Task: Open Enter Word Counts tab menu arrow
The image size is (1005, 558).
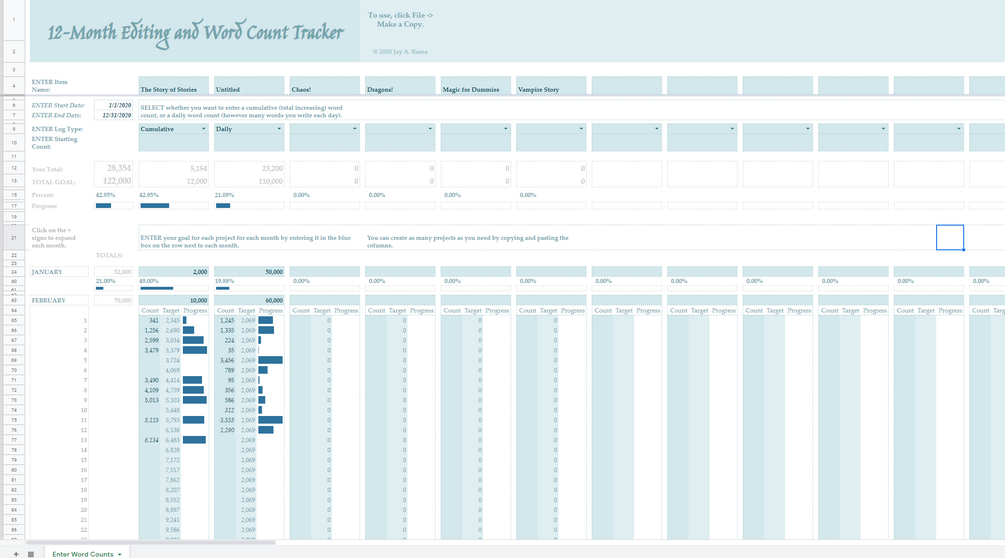Action: 120,554
